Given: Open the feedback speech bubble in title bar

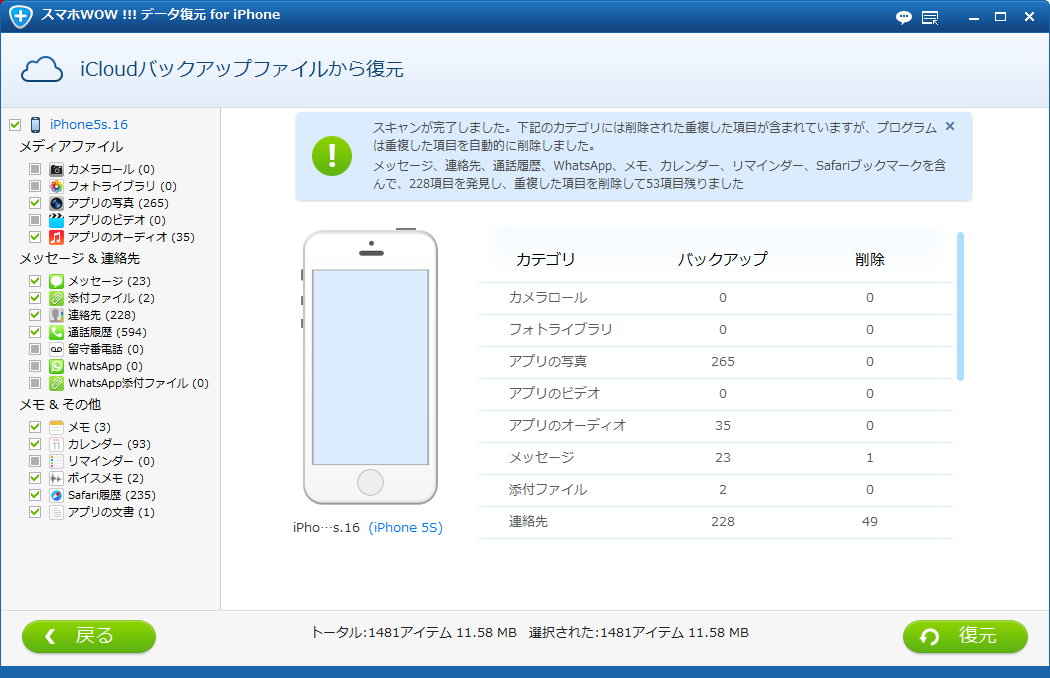Looking at the screenshot, I should point(903,17).
